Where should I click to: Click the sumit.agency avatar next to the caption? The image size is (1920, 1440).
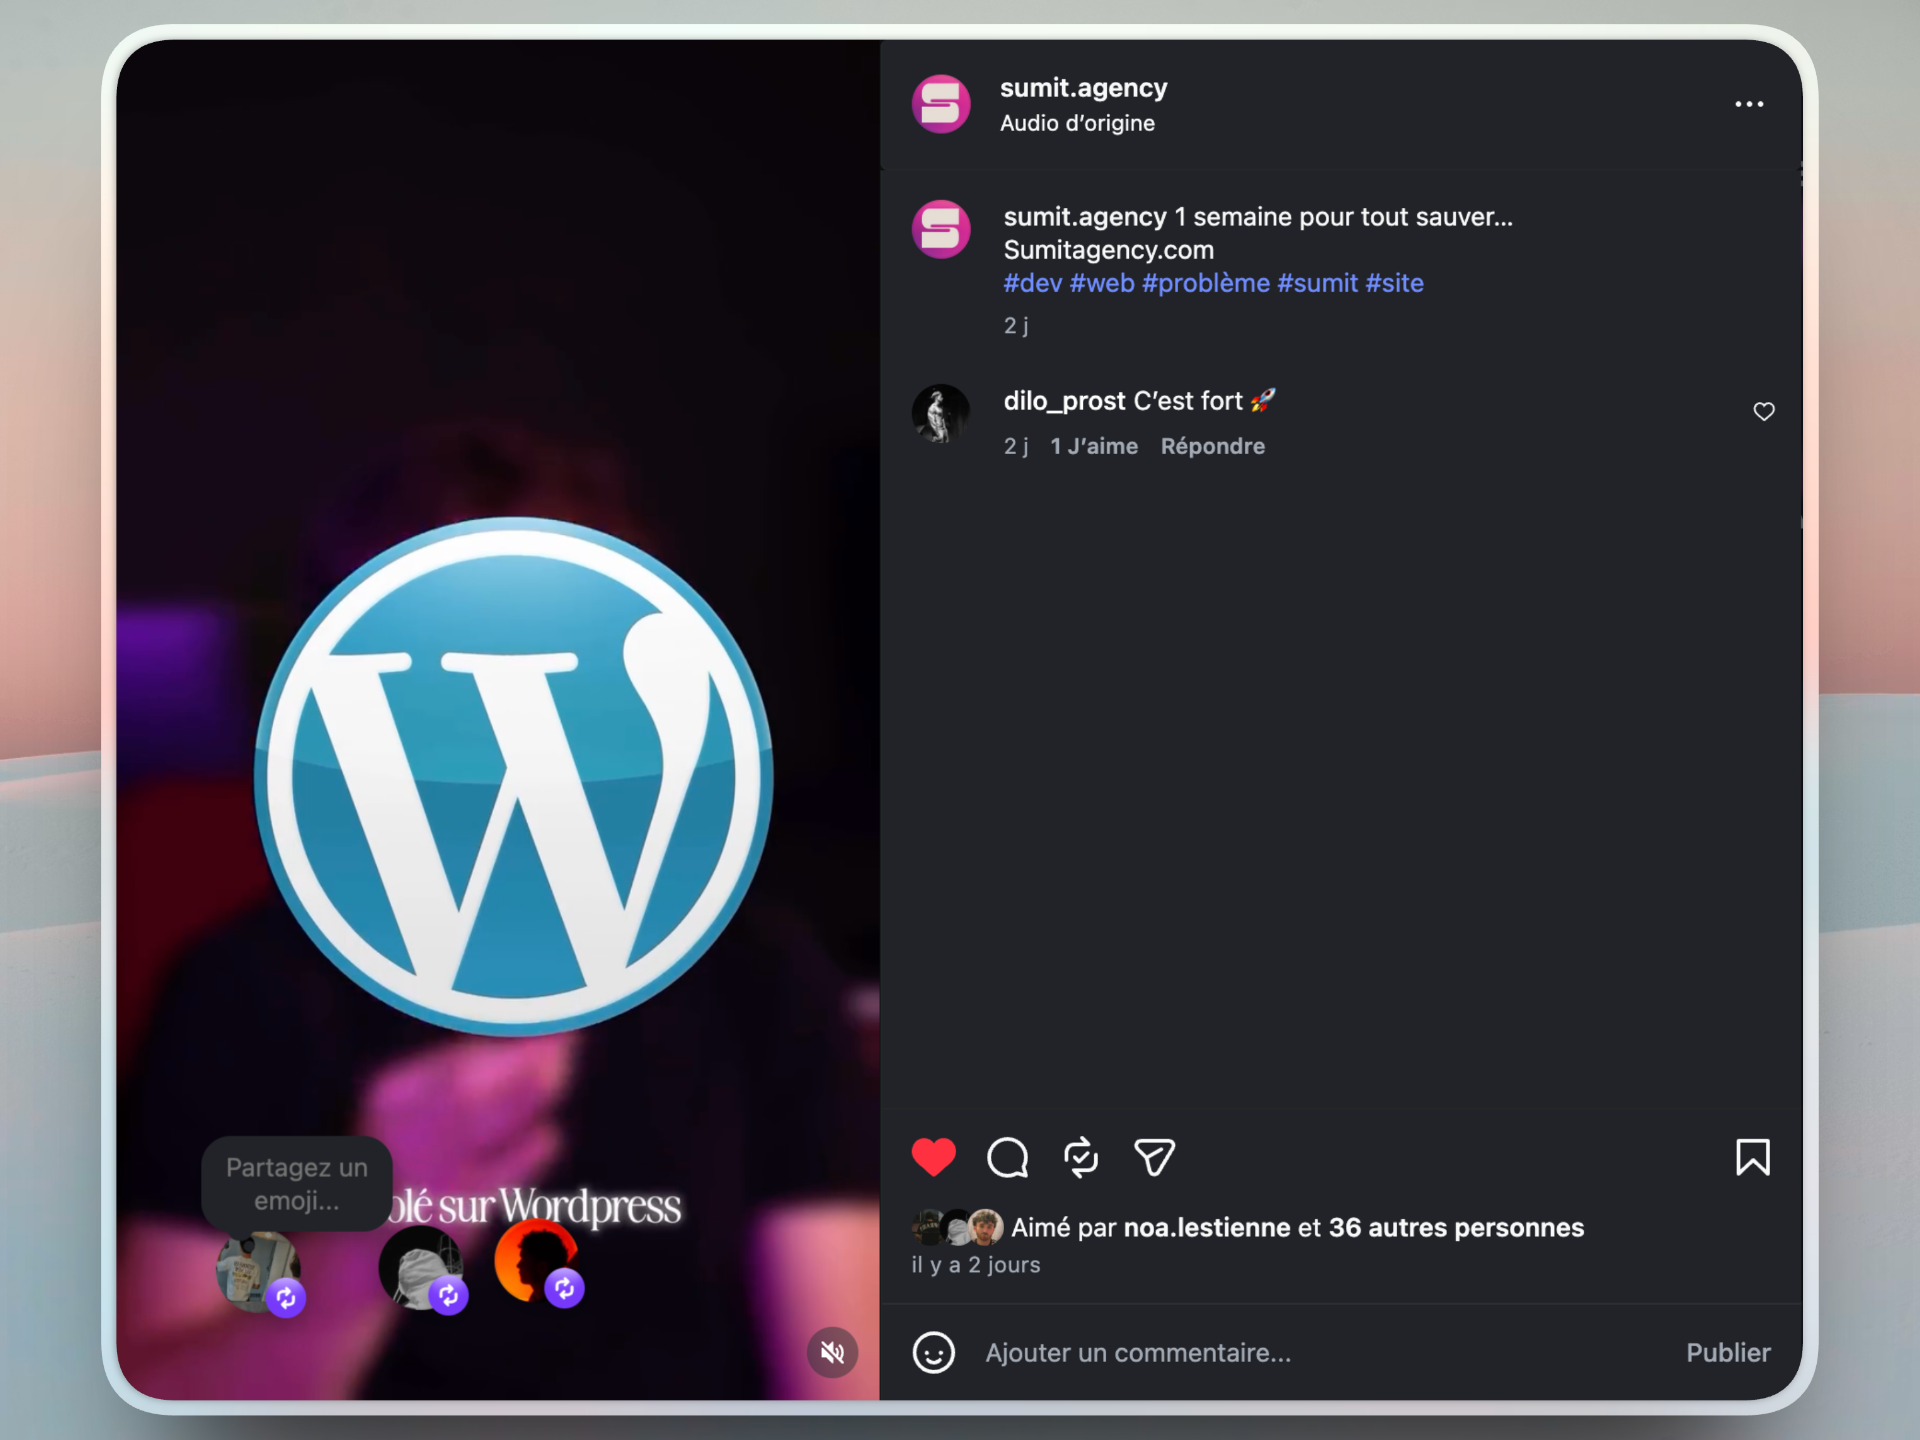941,229
